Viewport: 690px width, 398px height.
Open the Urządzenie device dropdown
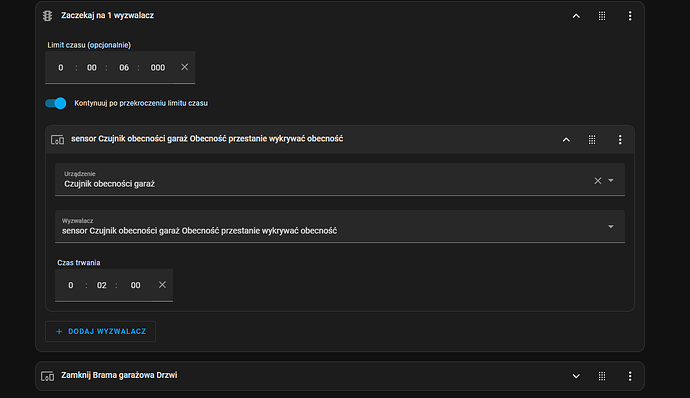click(611, 181)
